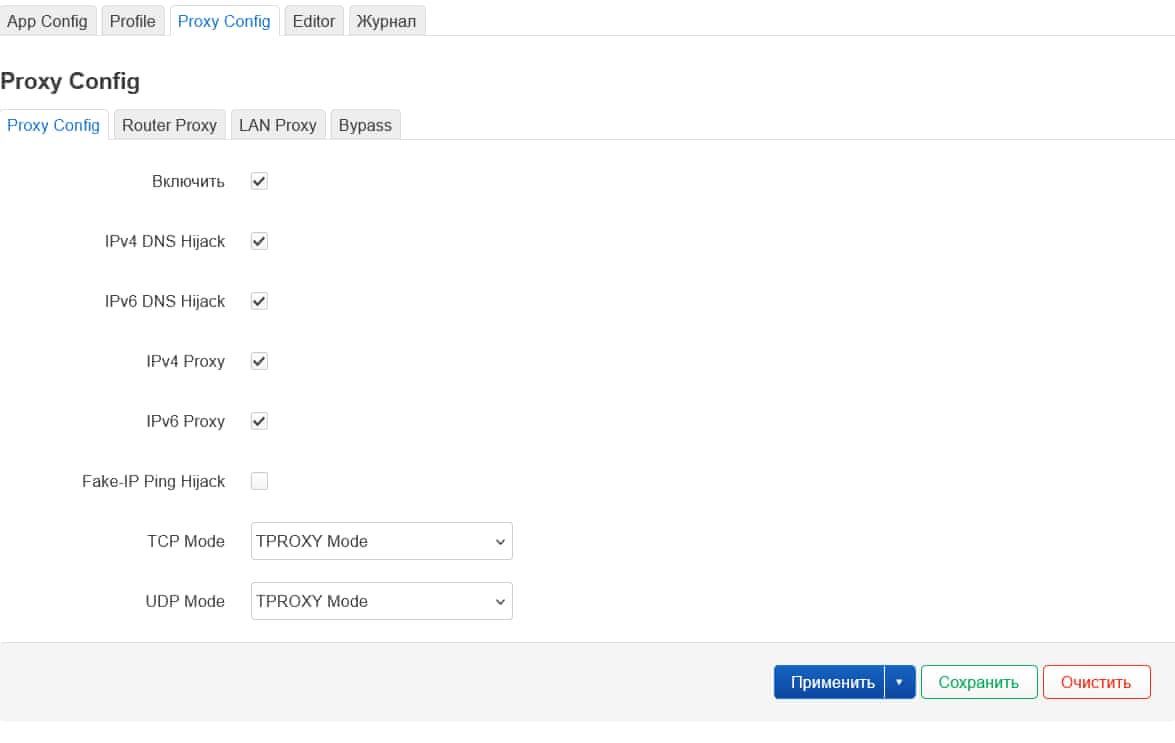Go to the Журнал tab
This screenshot has width=1175, height=743.
point(386,21)
